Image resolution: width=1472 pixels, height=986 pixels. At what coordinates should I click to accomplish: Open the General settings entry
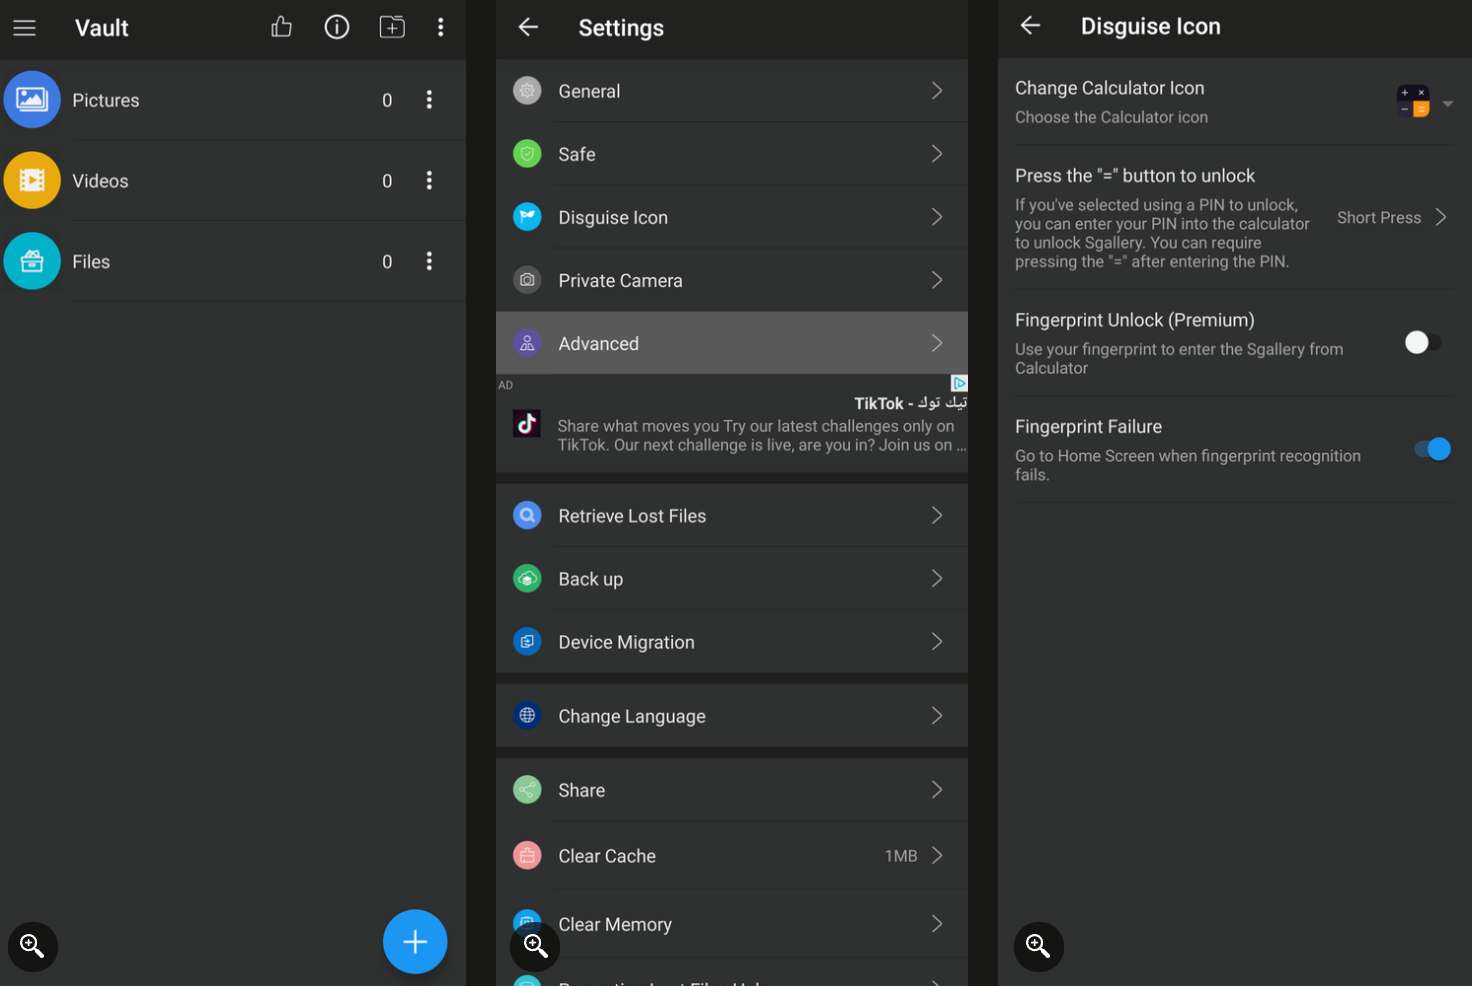click(732, 91)
